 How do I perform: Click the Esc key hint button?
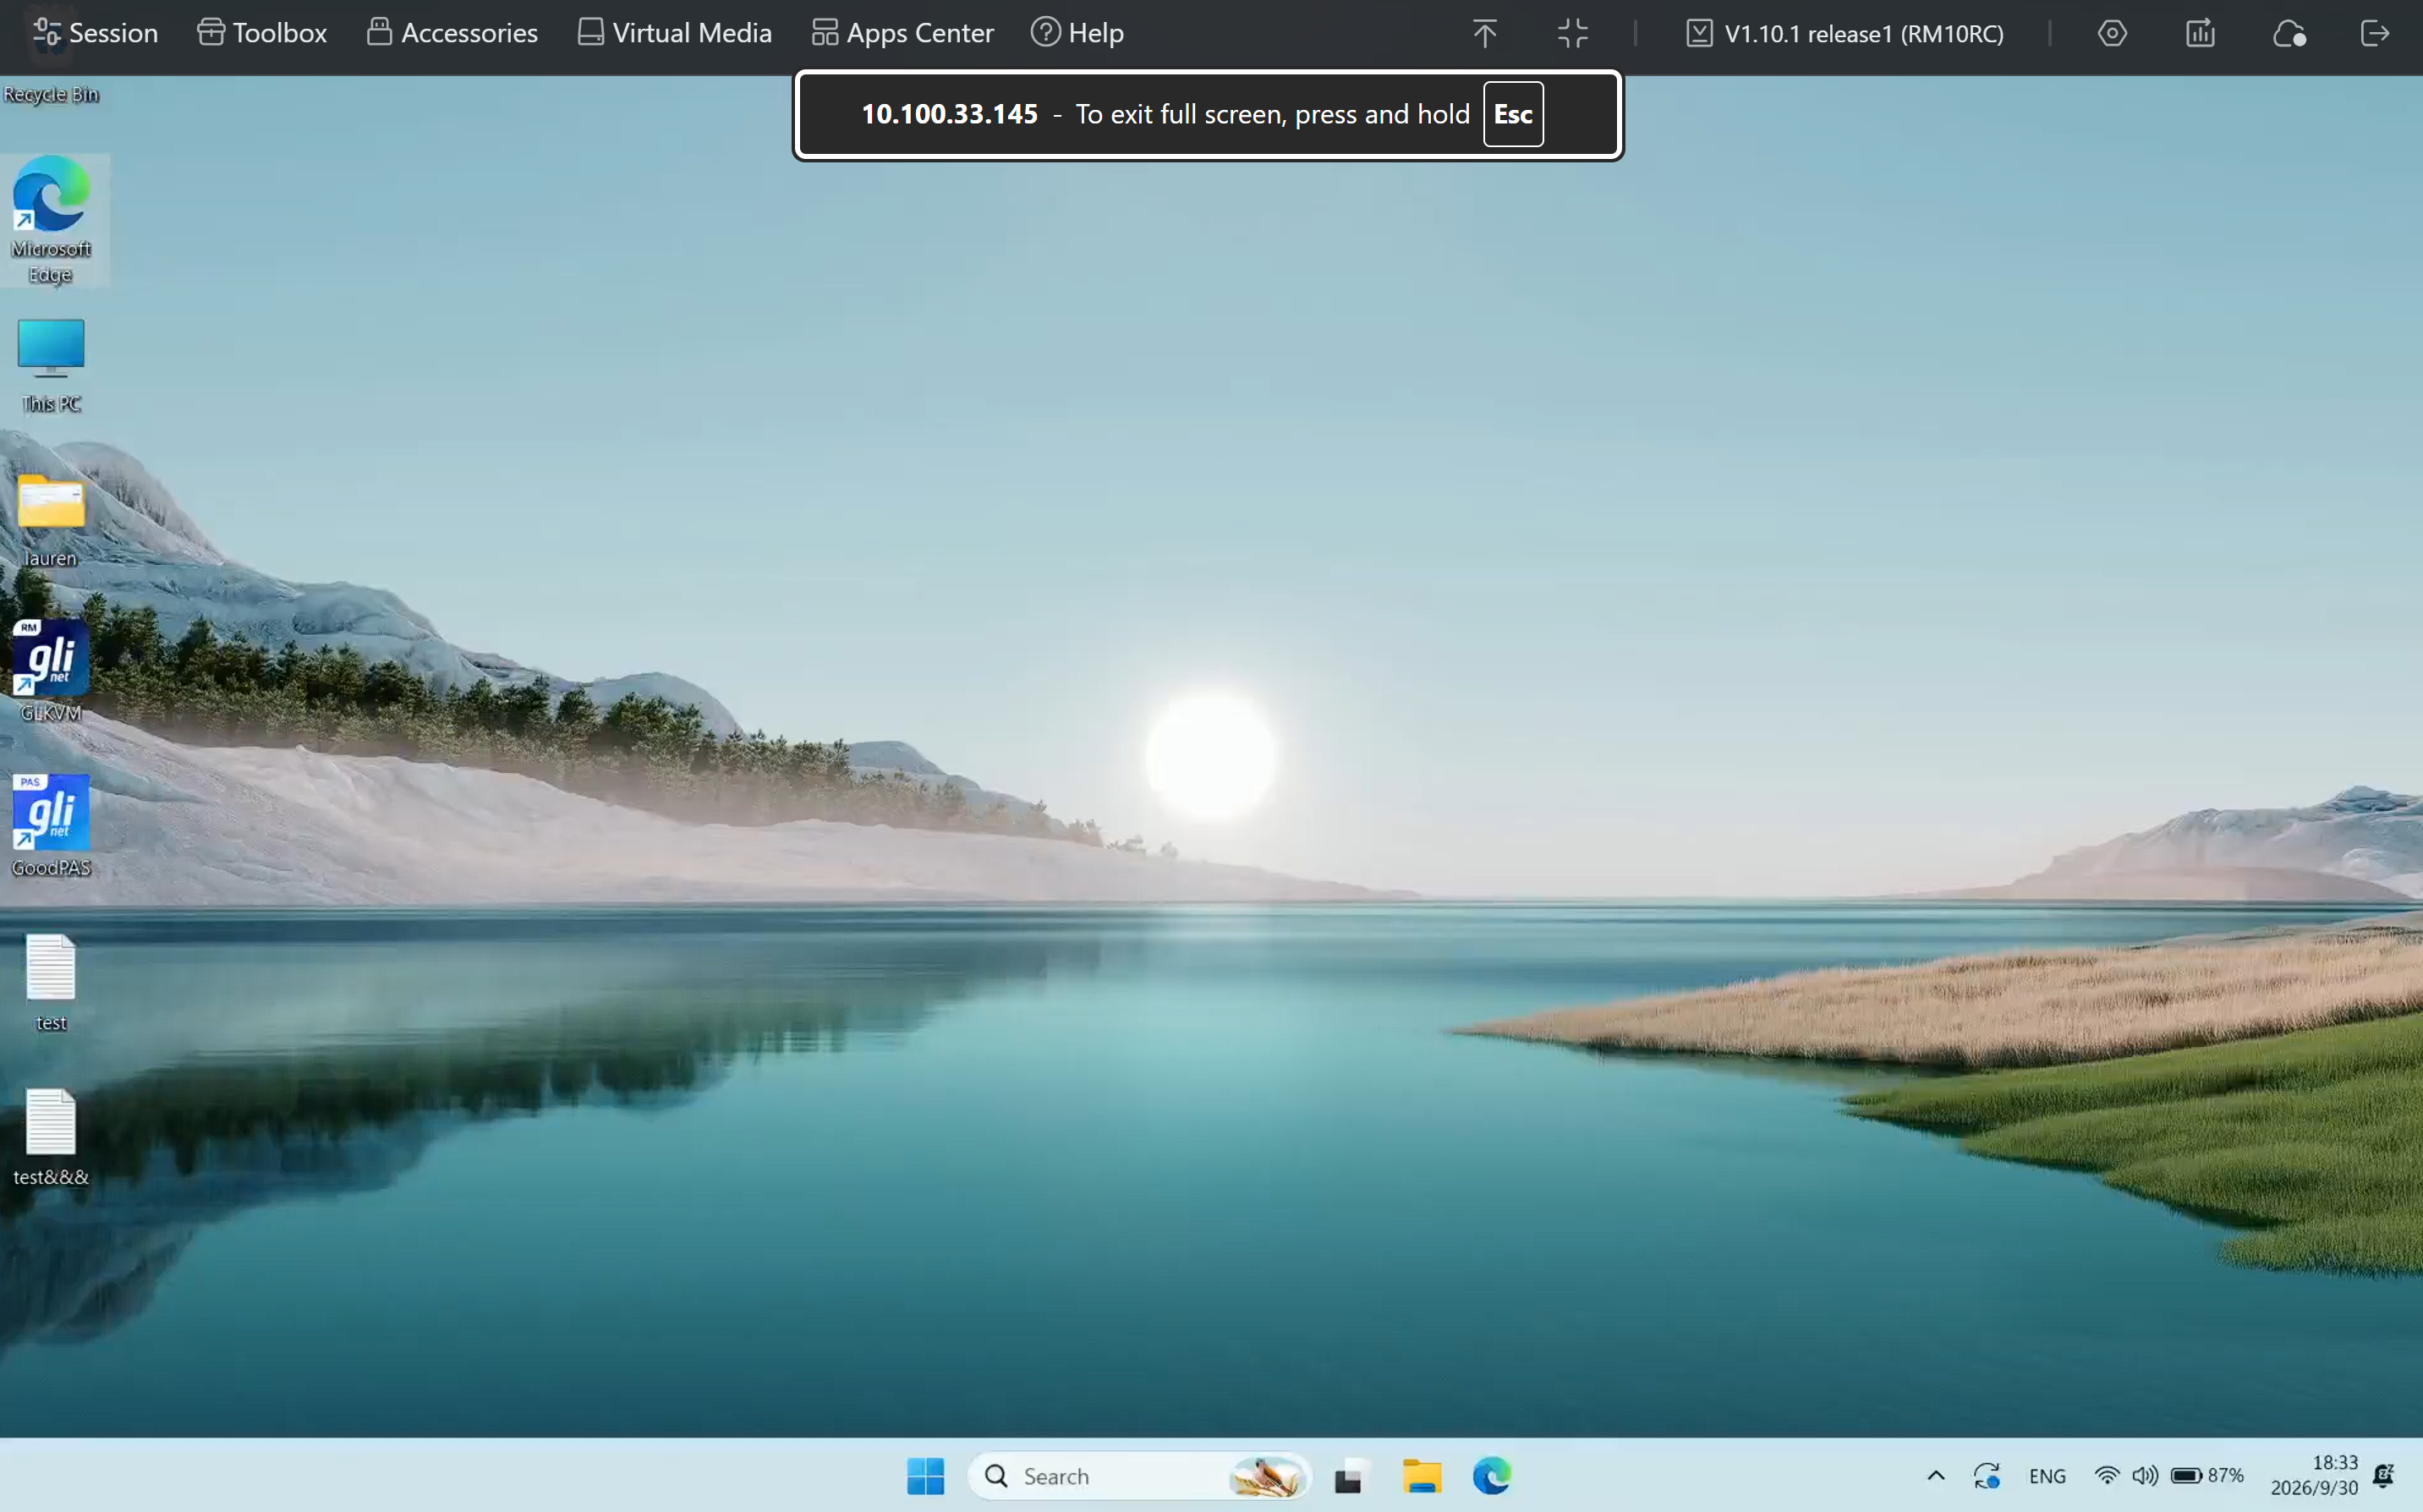pos(1513,114)
